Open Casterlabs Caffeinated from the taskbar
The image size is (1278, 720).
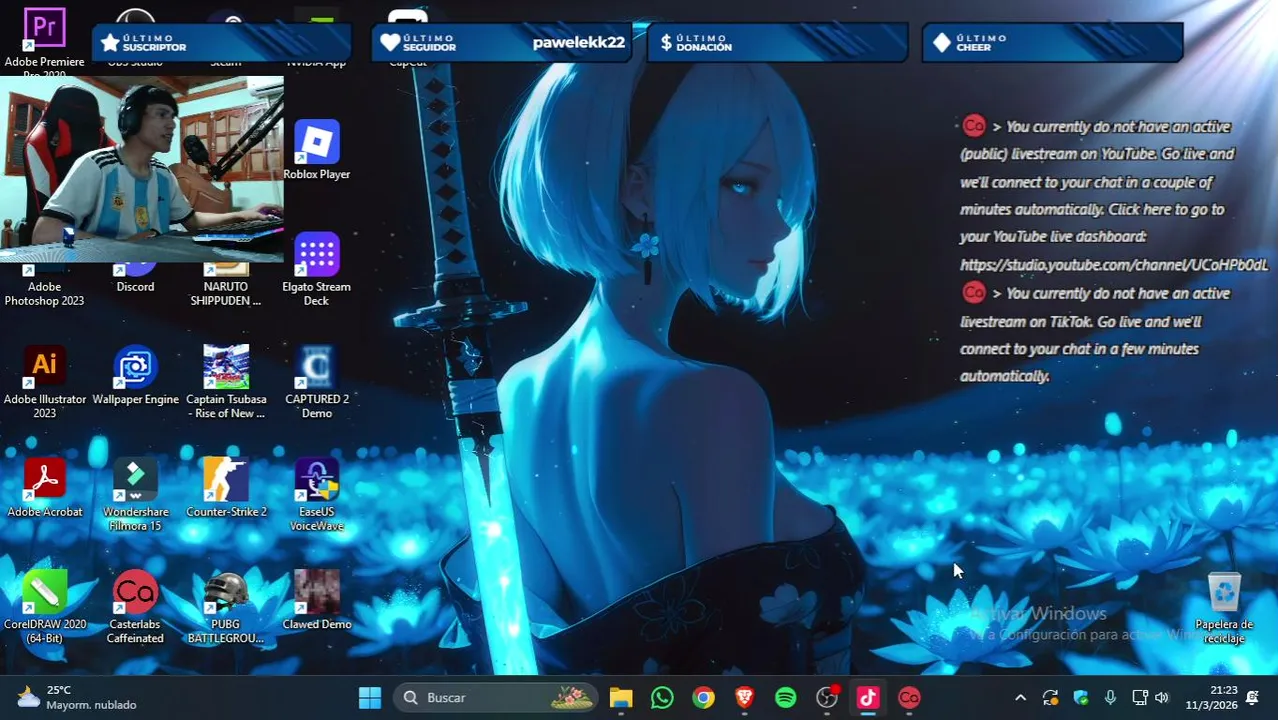click(909, 697)
